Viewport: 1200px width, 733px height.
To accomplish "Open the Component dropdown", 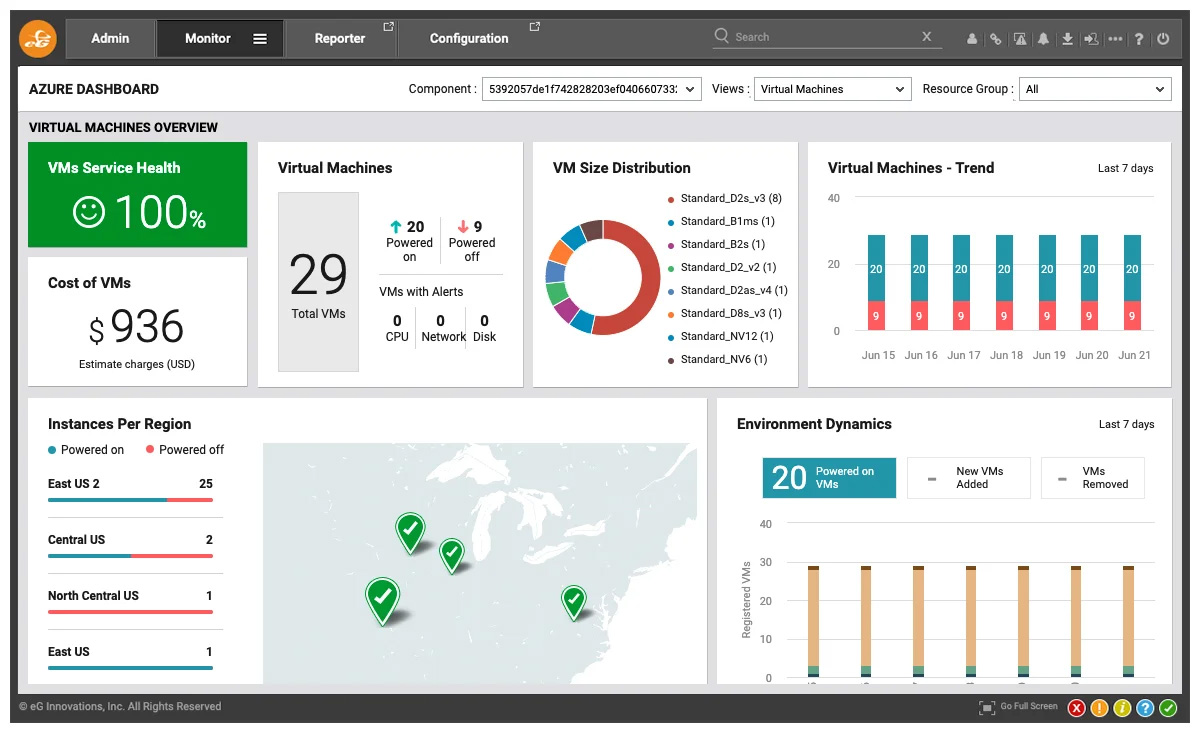I will point(591,89).
